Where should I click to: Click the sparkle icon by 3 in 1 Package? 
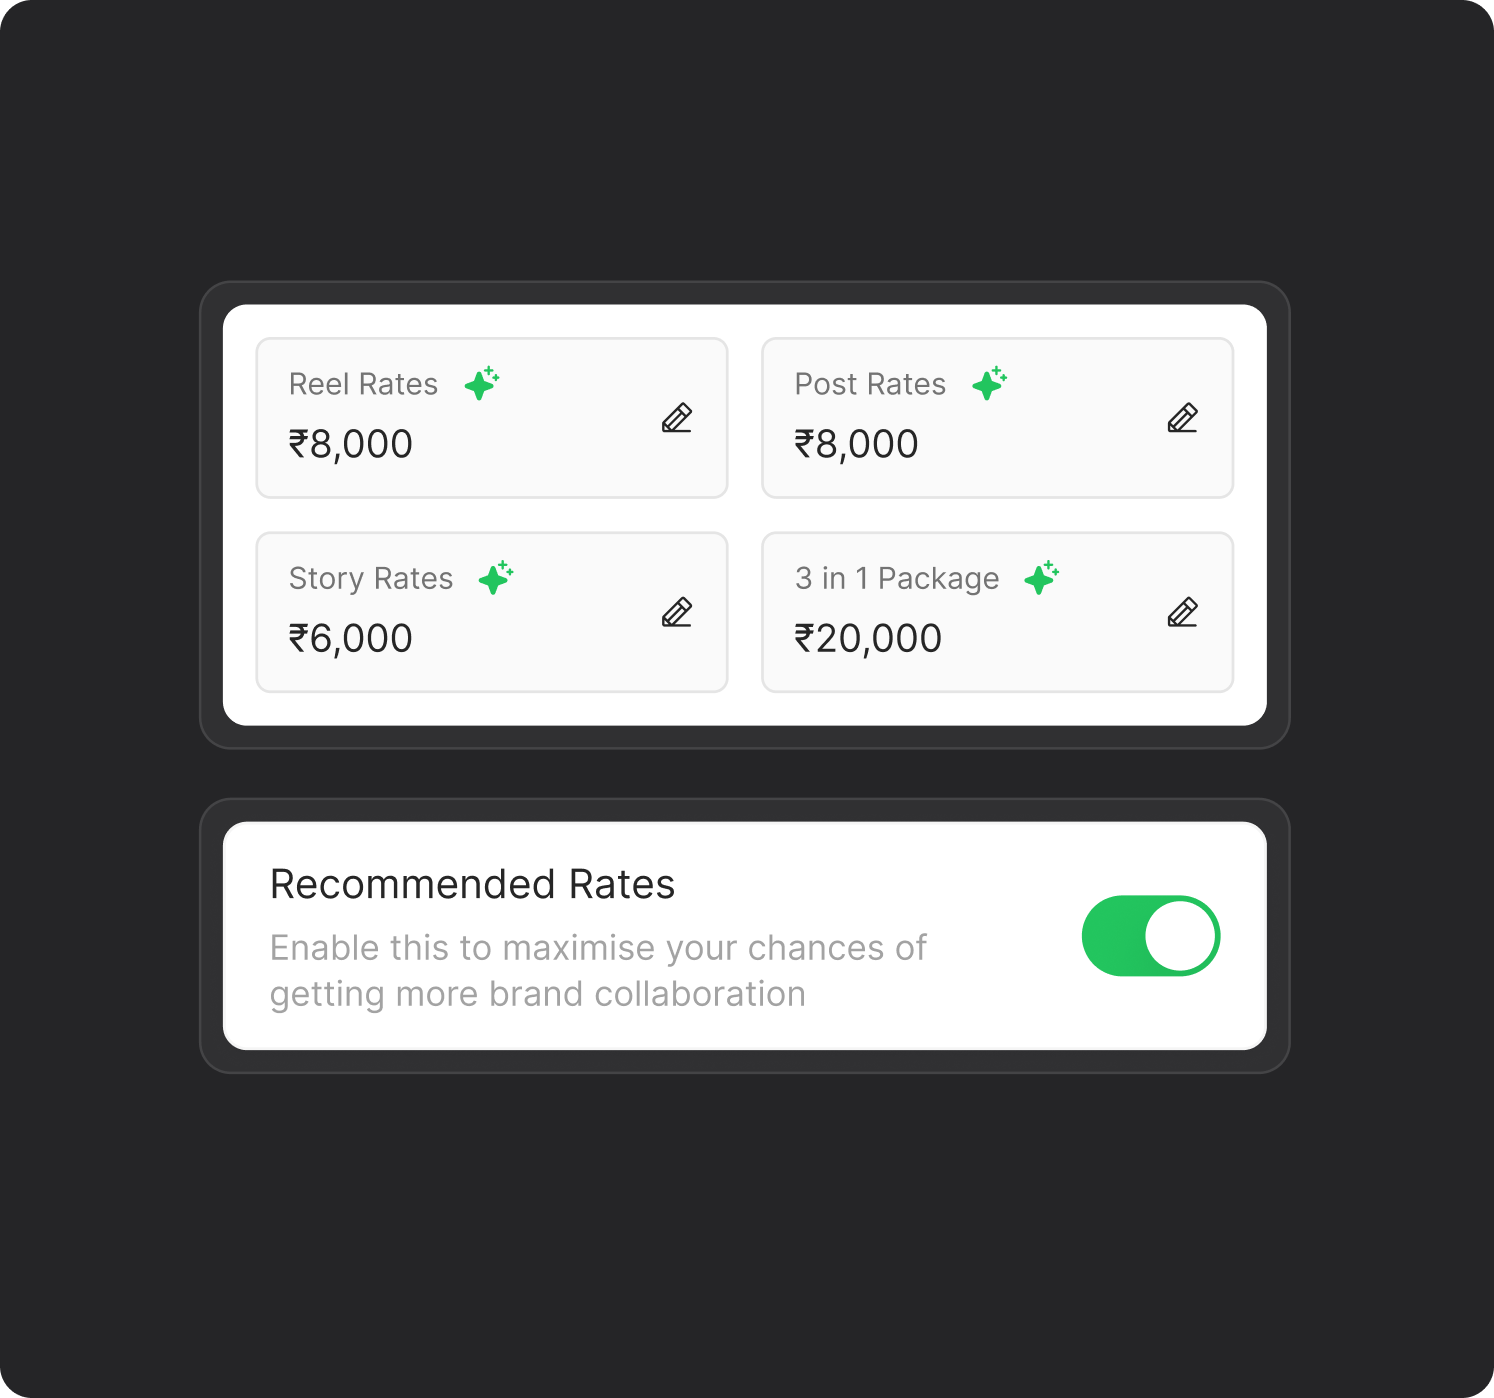[x=1042, y=577]
